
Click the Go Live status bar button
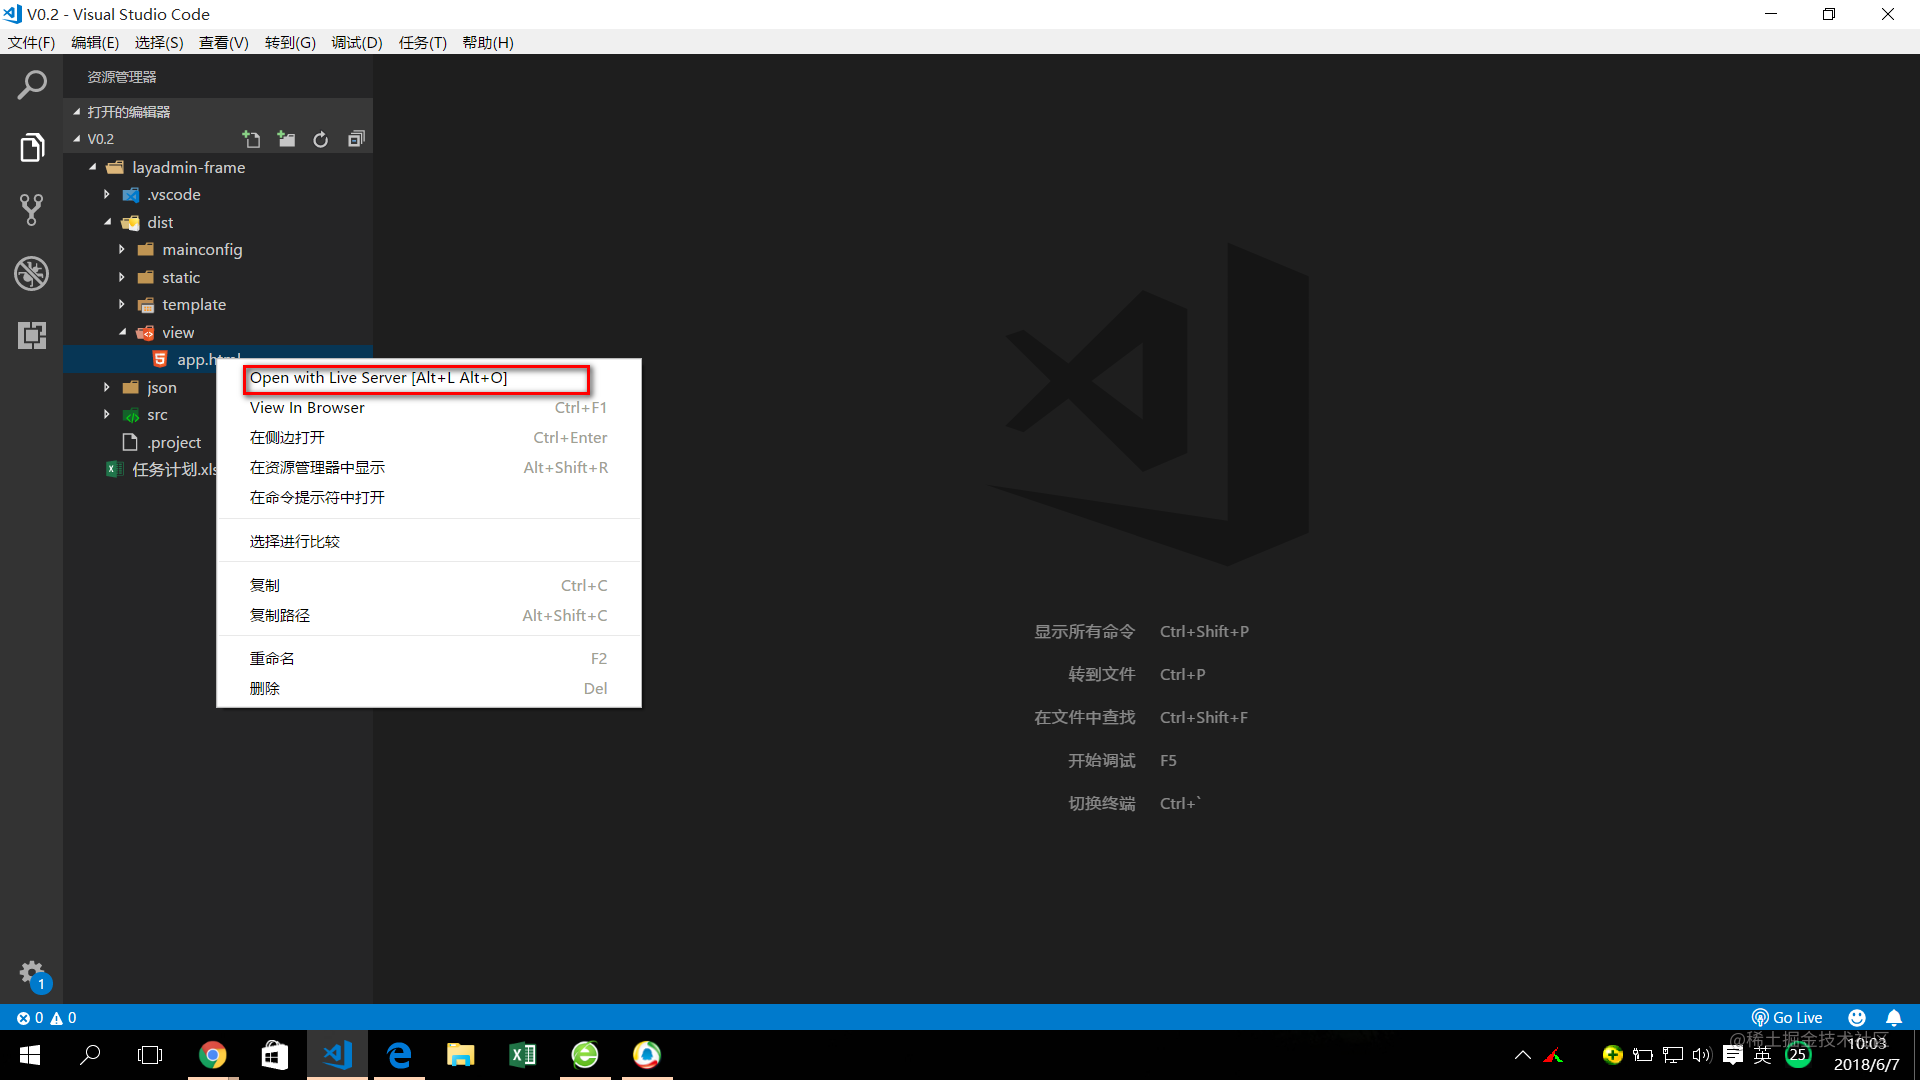tap(1793, 1017)
